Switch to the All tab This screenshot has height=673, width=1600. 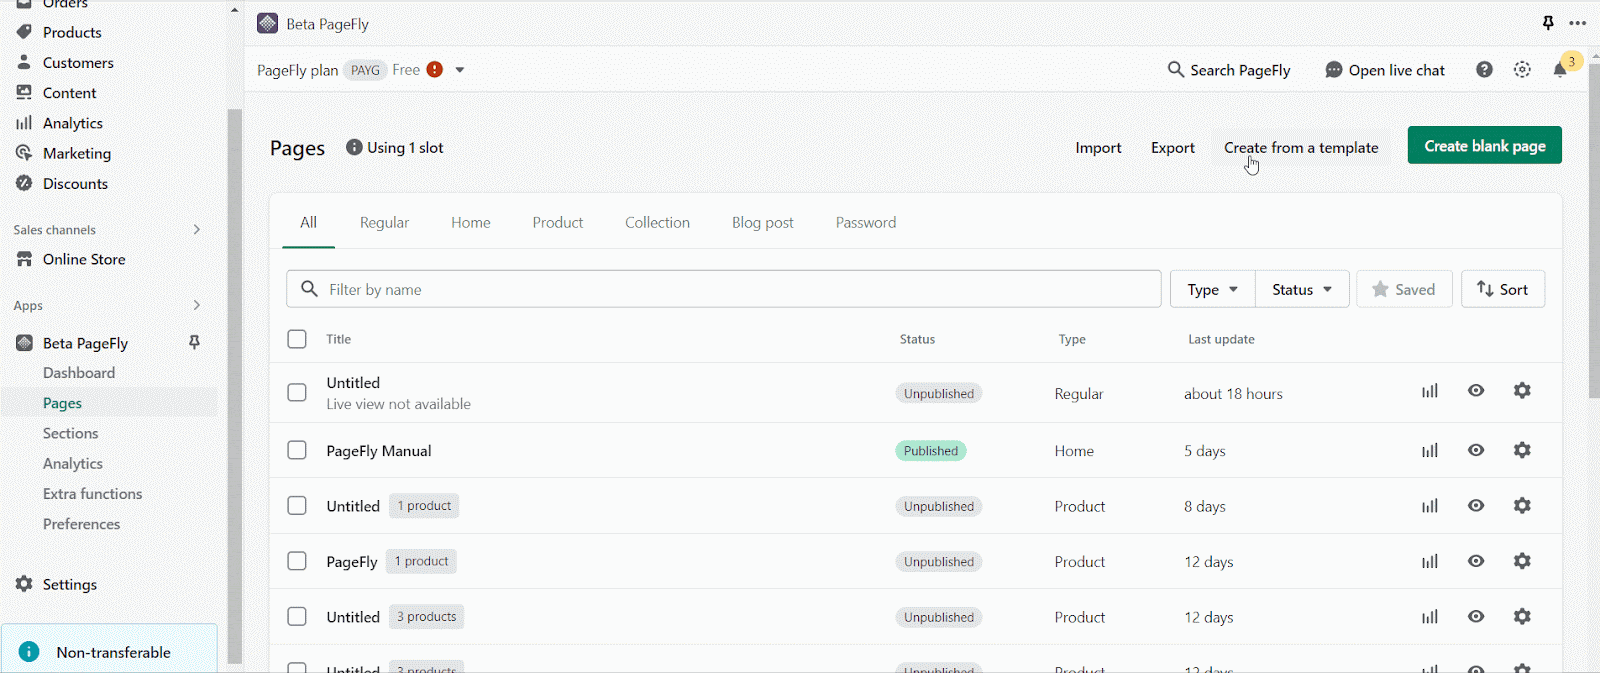coord(308,222)
